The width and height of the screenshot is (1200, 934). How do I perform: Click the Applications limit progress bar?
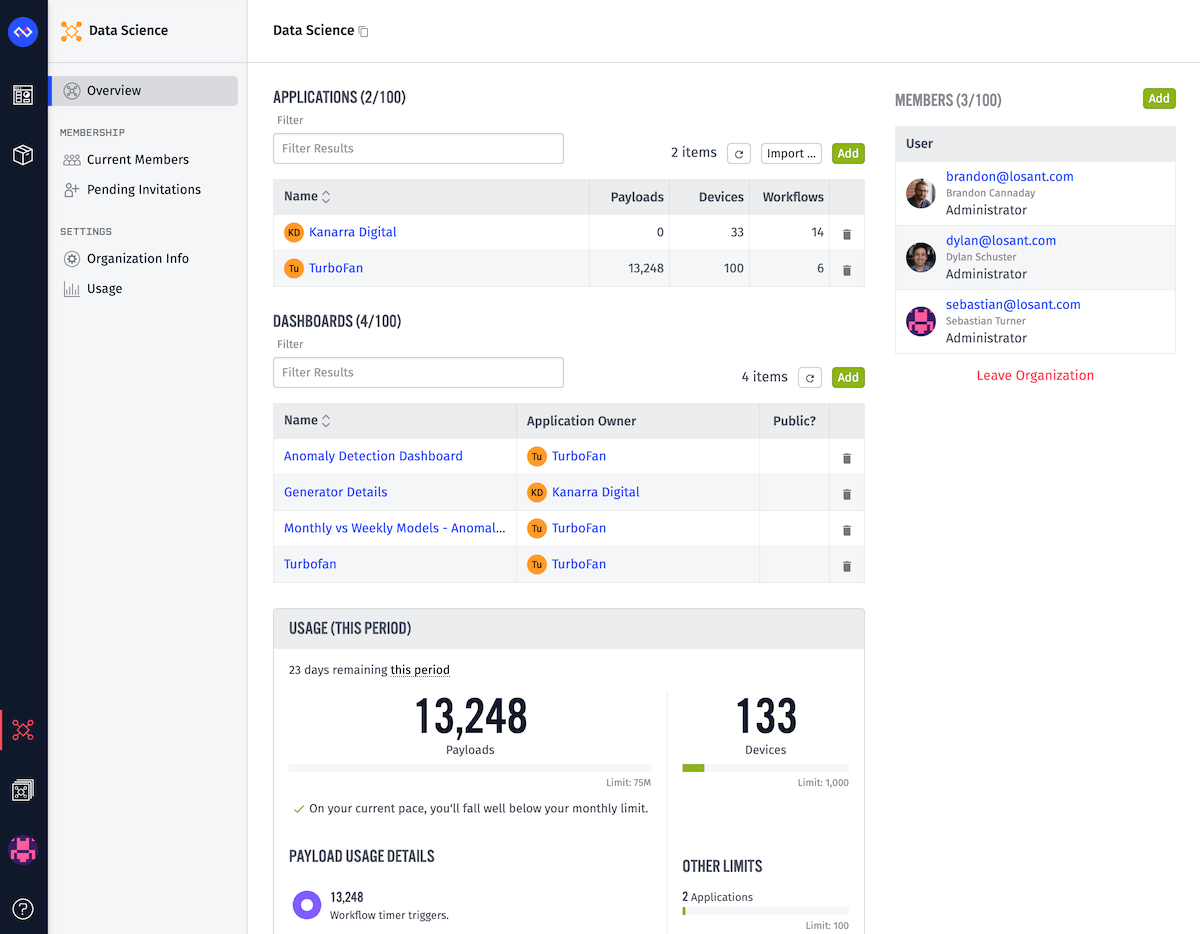coord(765,911)
